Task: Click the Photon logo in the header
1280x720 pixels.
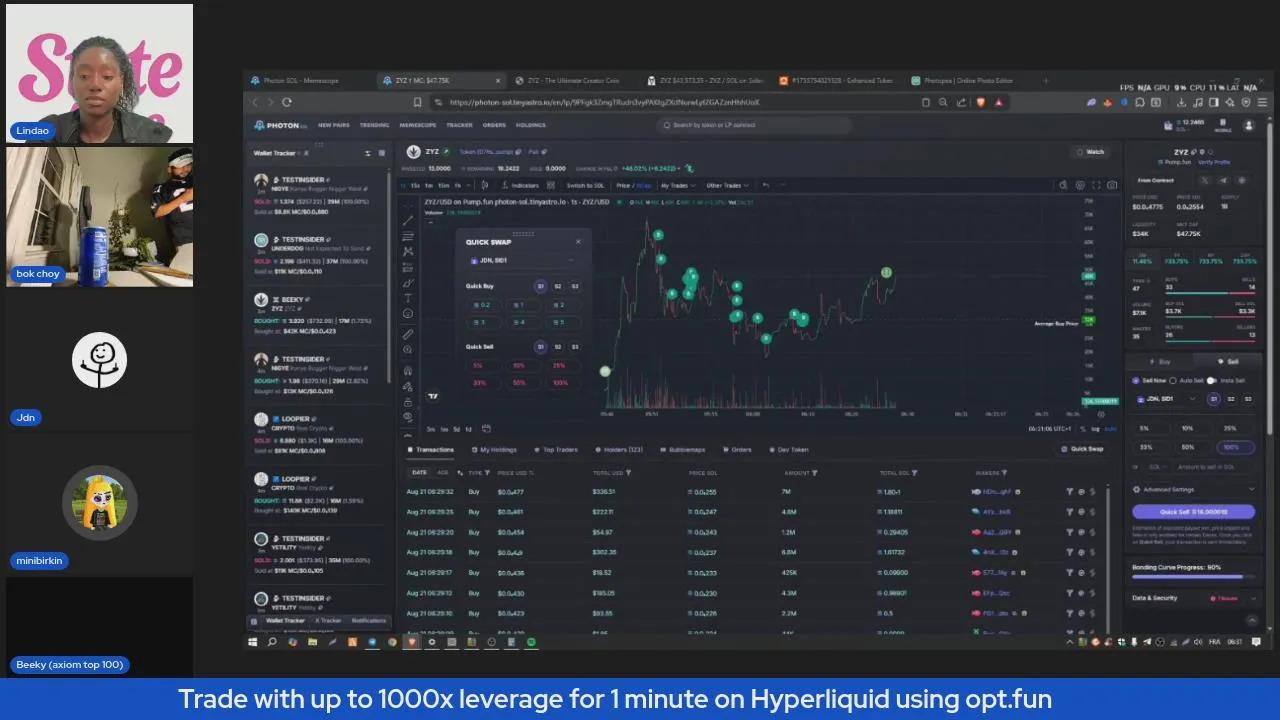Action: tap(279, 126)
